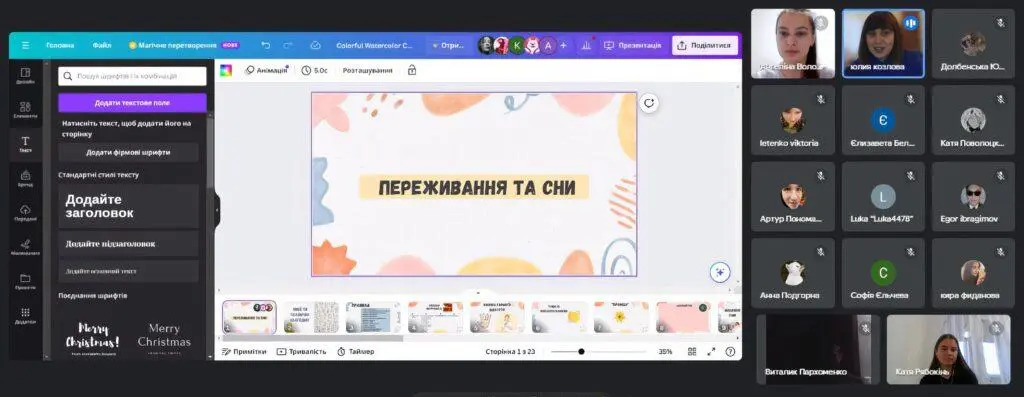Undo the last action
Screen dimensions: 1024x397
click(x=265, y=46)
